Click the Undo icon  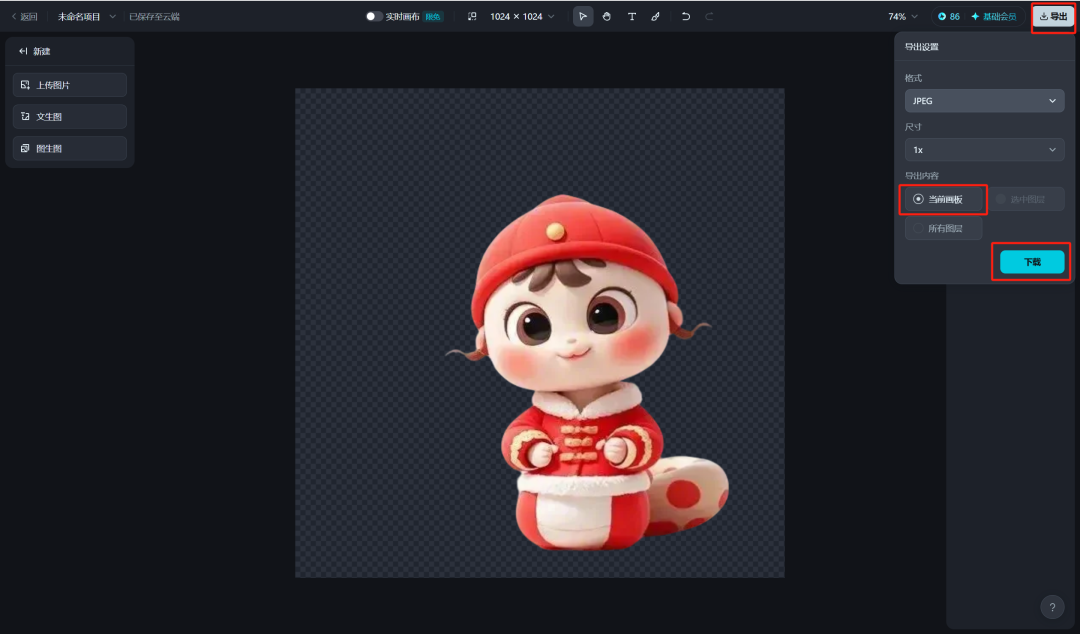(x=685, y=16)
